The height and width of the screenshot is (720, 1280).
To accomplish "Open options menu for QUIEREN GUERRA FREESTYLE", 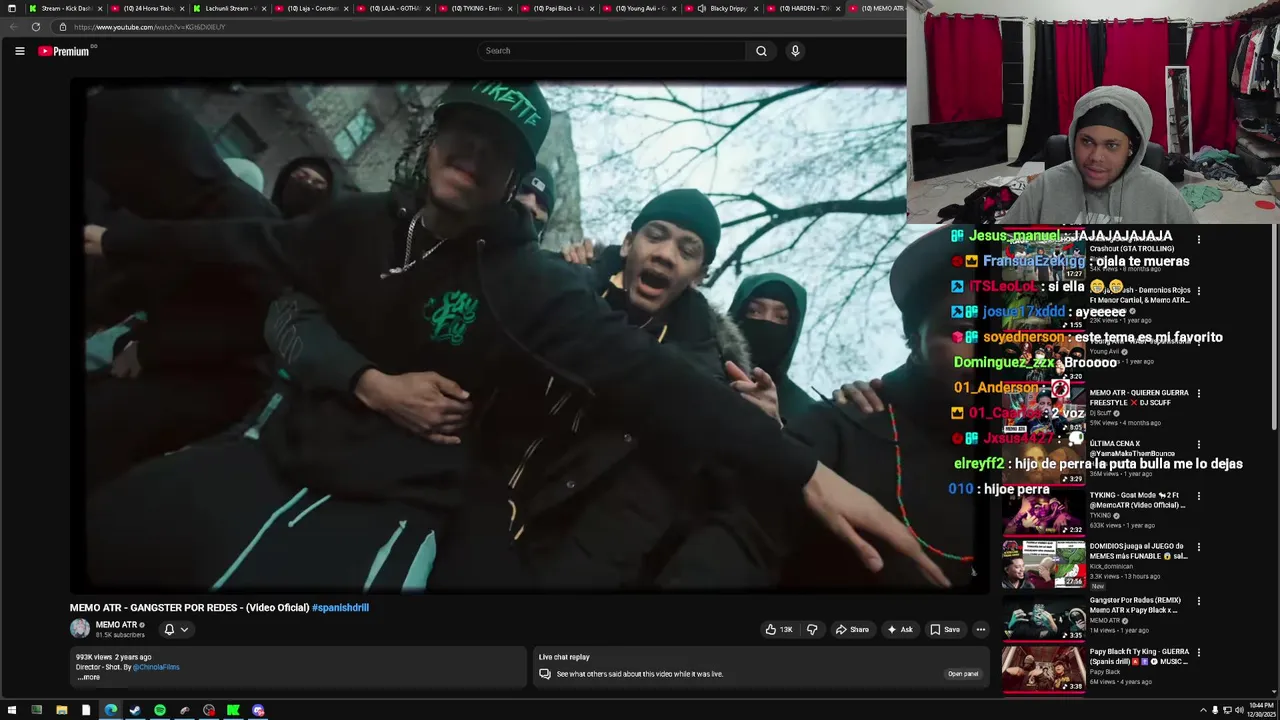I will click(1198, 393).
